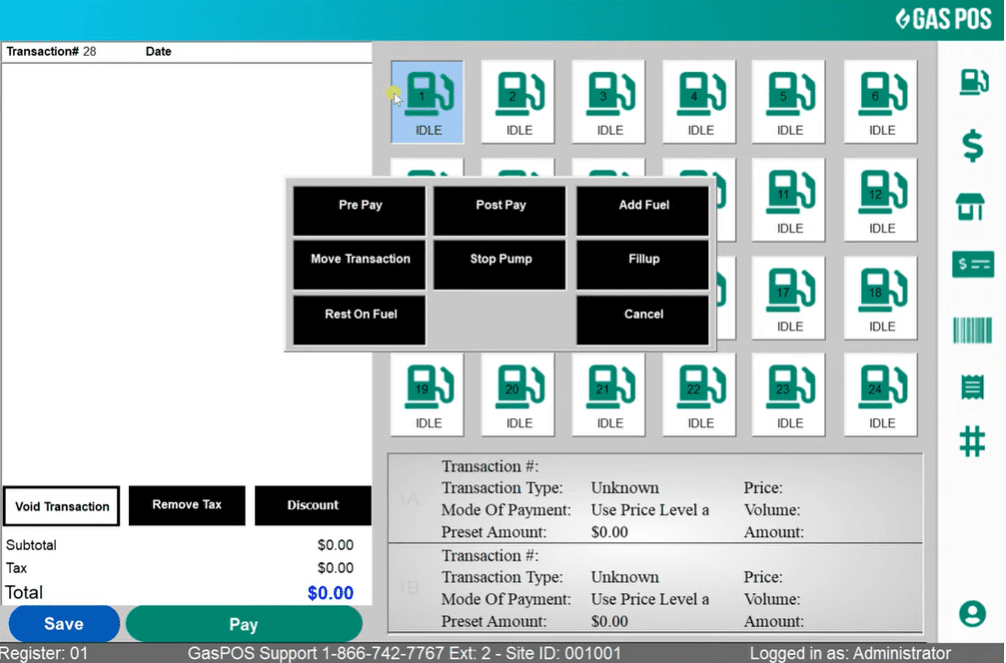Click the blue Save button
The image size is (1006, 663).
pyautogui.click(x=63, y=623)
